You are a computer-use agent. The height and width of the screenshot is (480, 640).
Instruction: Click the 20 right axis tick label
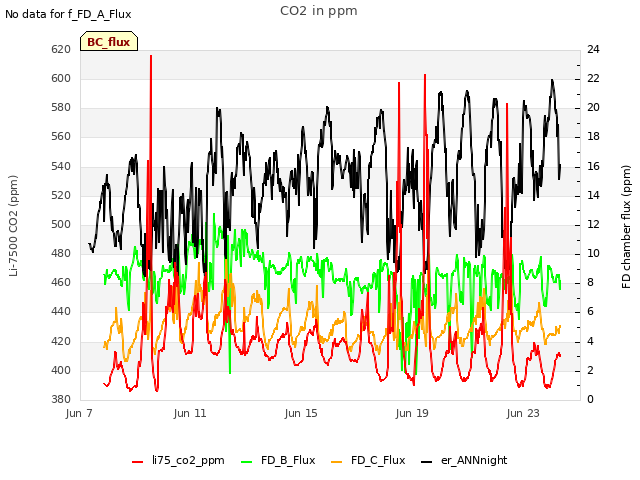[x=593, y=107]
